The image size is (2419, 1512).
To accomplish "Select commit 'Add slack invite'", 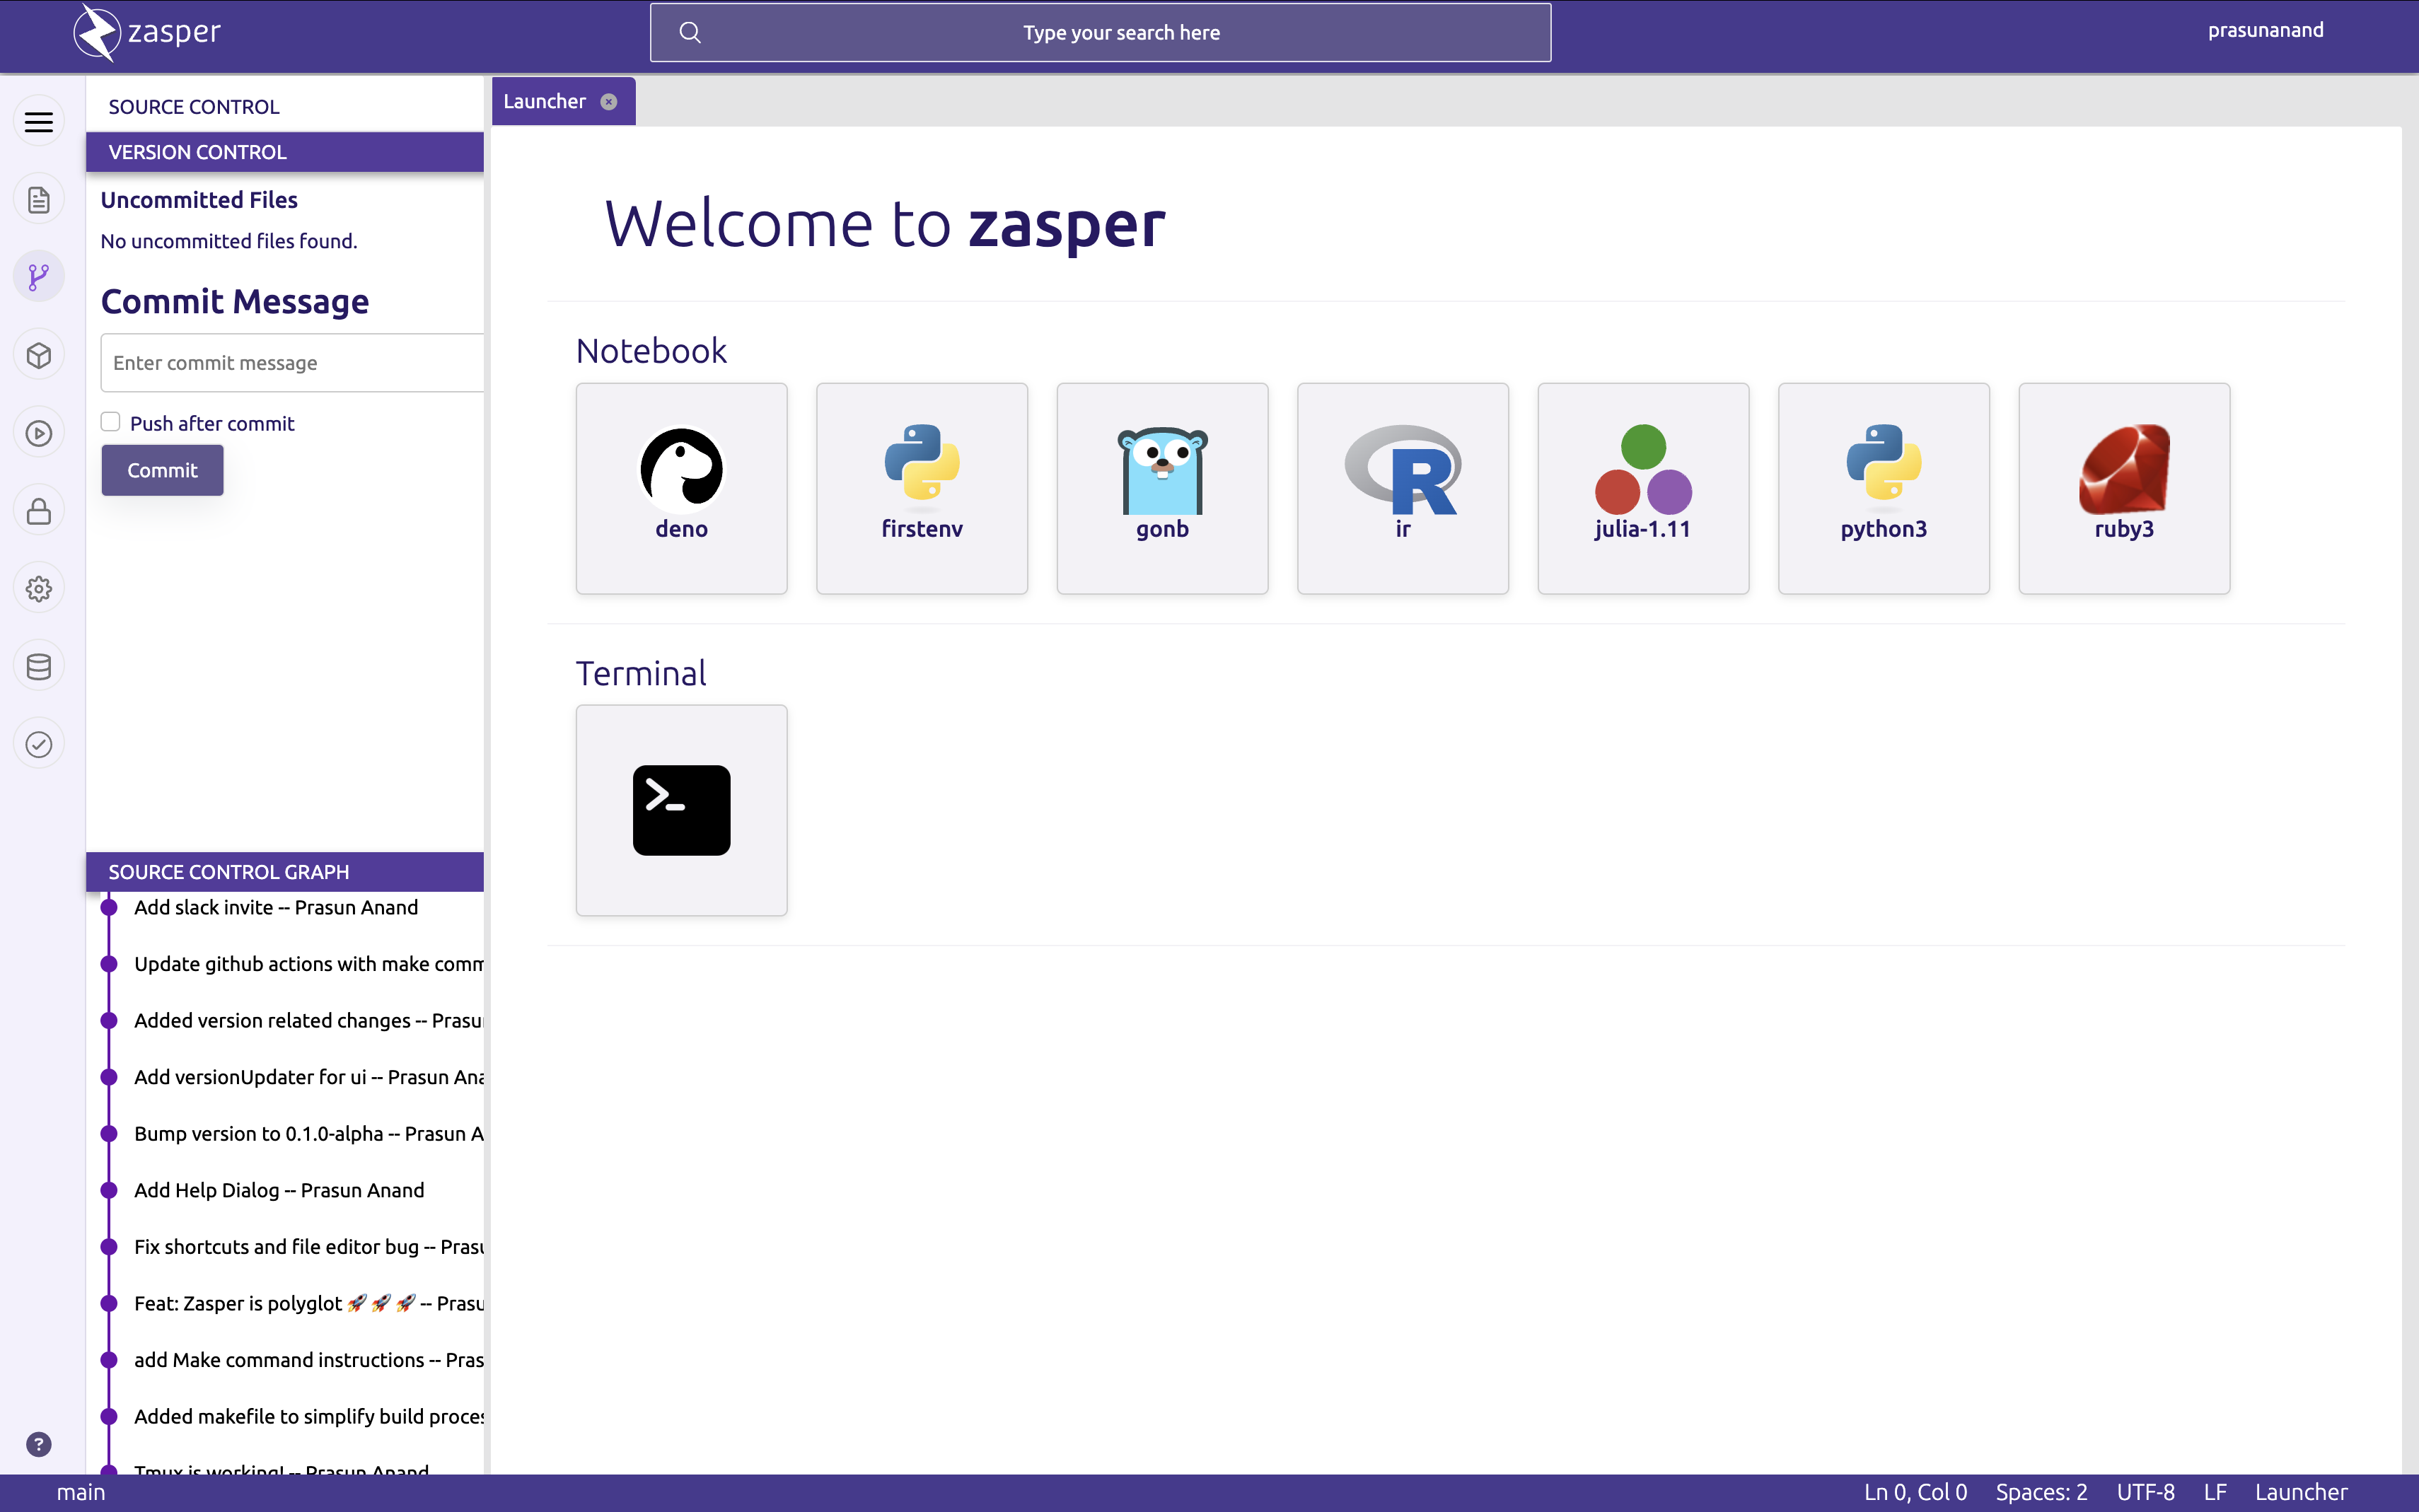I will [x=276, y=907].
